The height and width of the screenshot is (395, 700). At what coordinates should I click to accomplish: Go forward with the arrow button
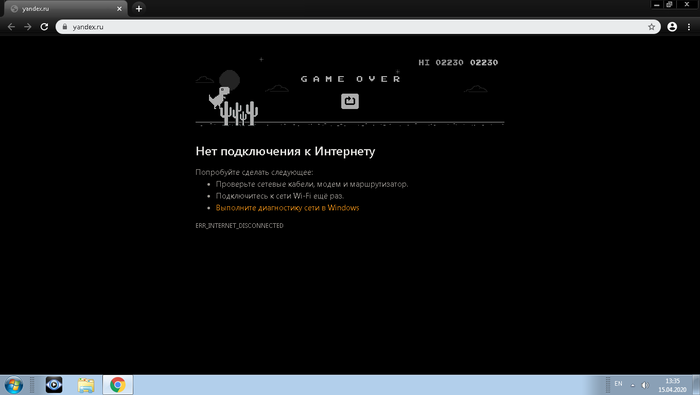28,27
